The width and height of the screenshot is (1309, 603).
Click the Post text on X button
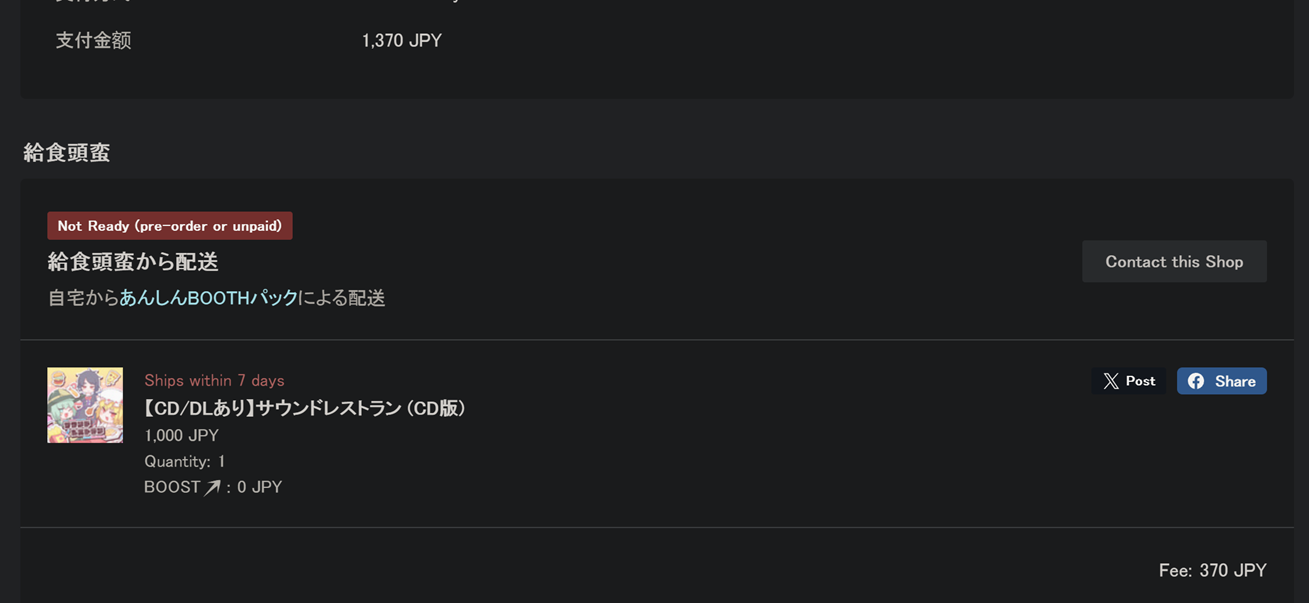click(x=1140, y=381)
